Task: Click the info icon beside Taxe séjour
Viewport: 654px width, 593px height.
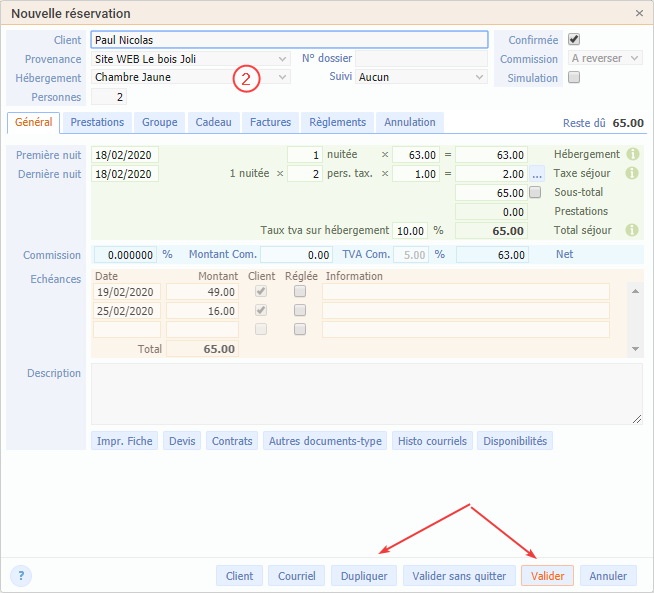Action: (632, 173)
